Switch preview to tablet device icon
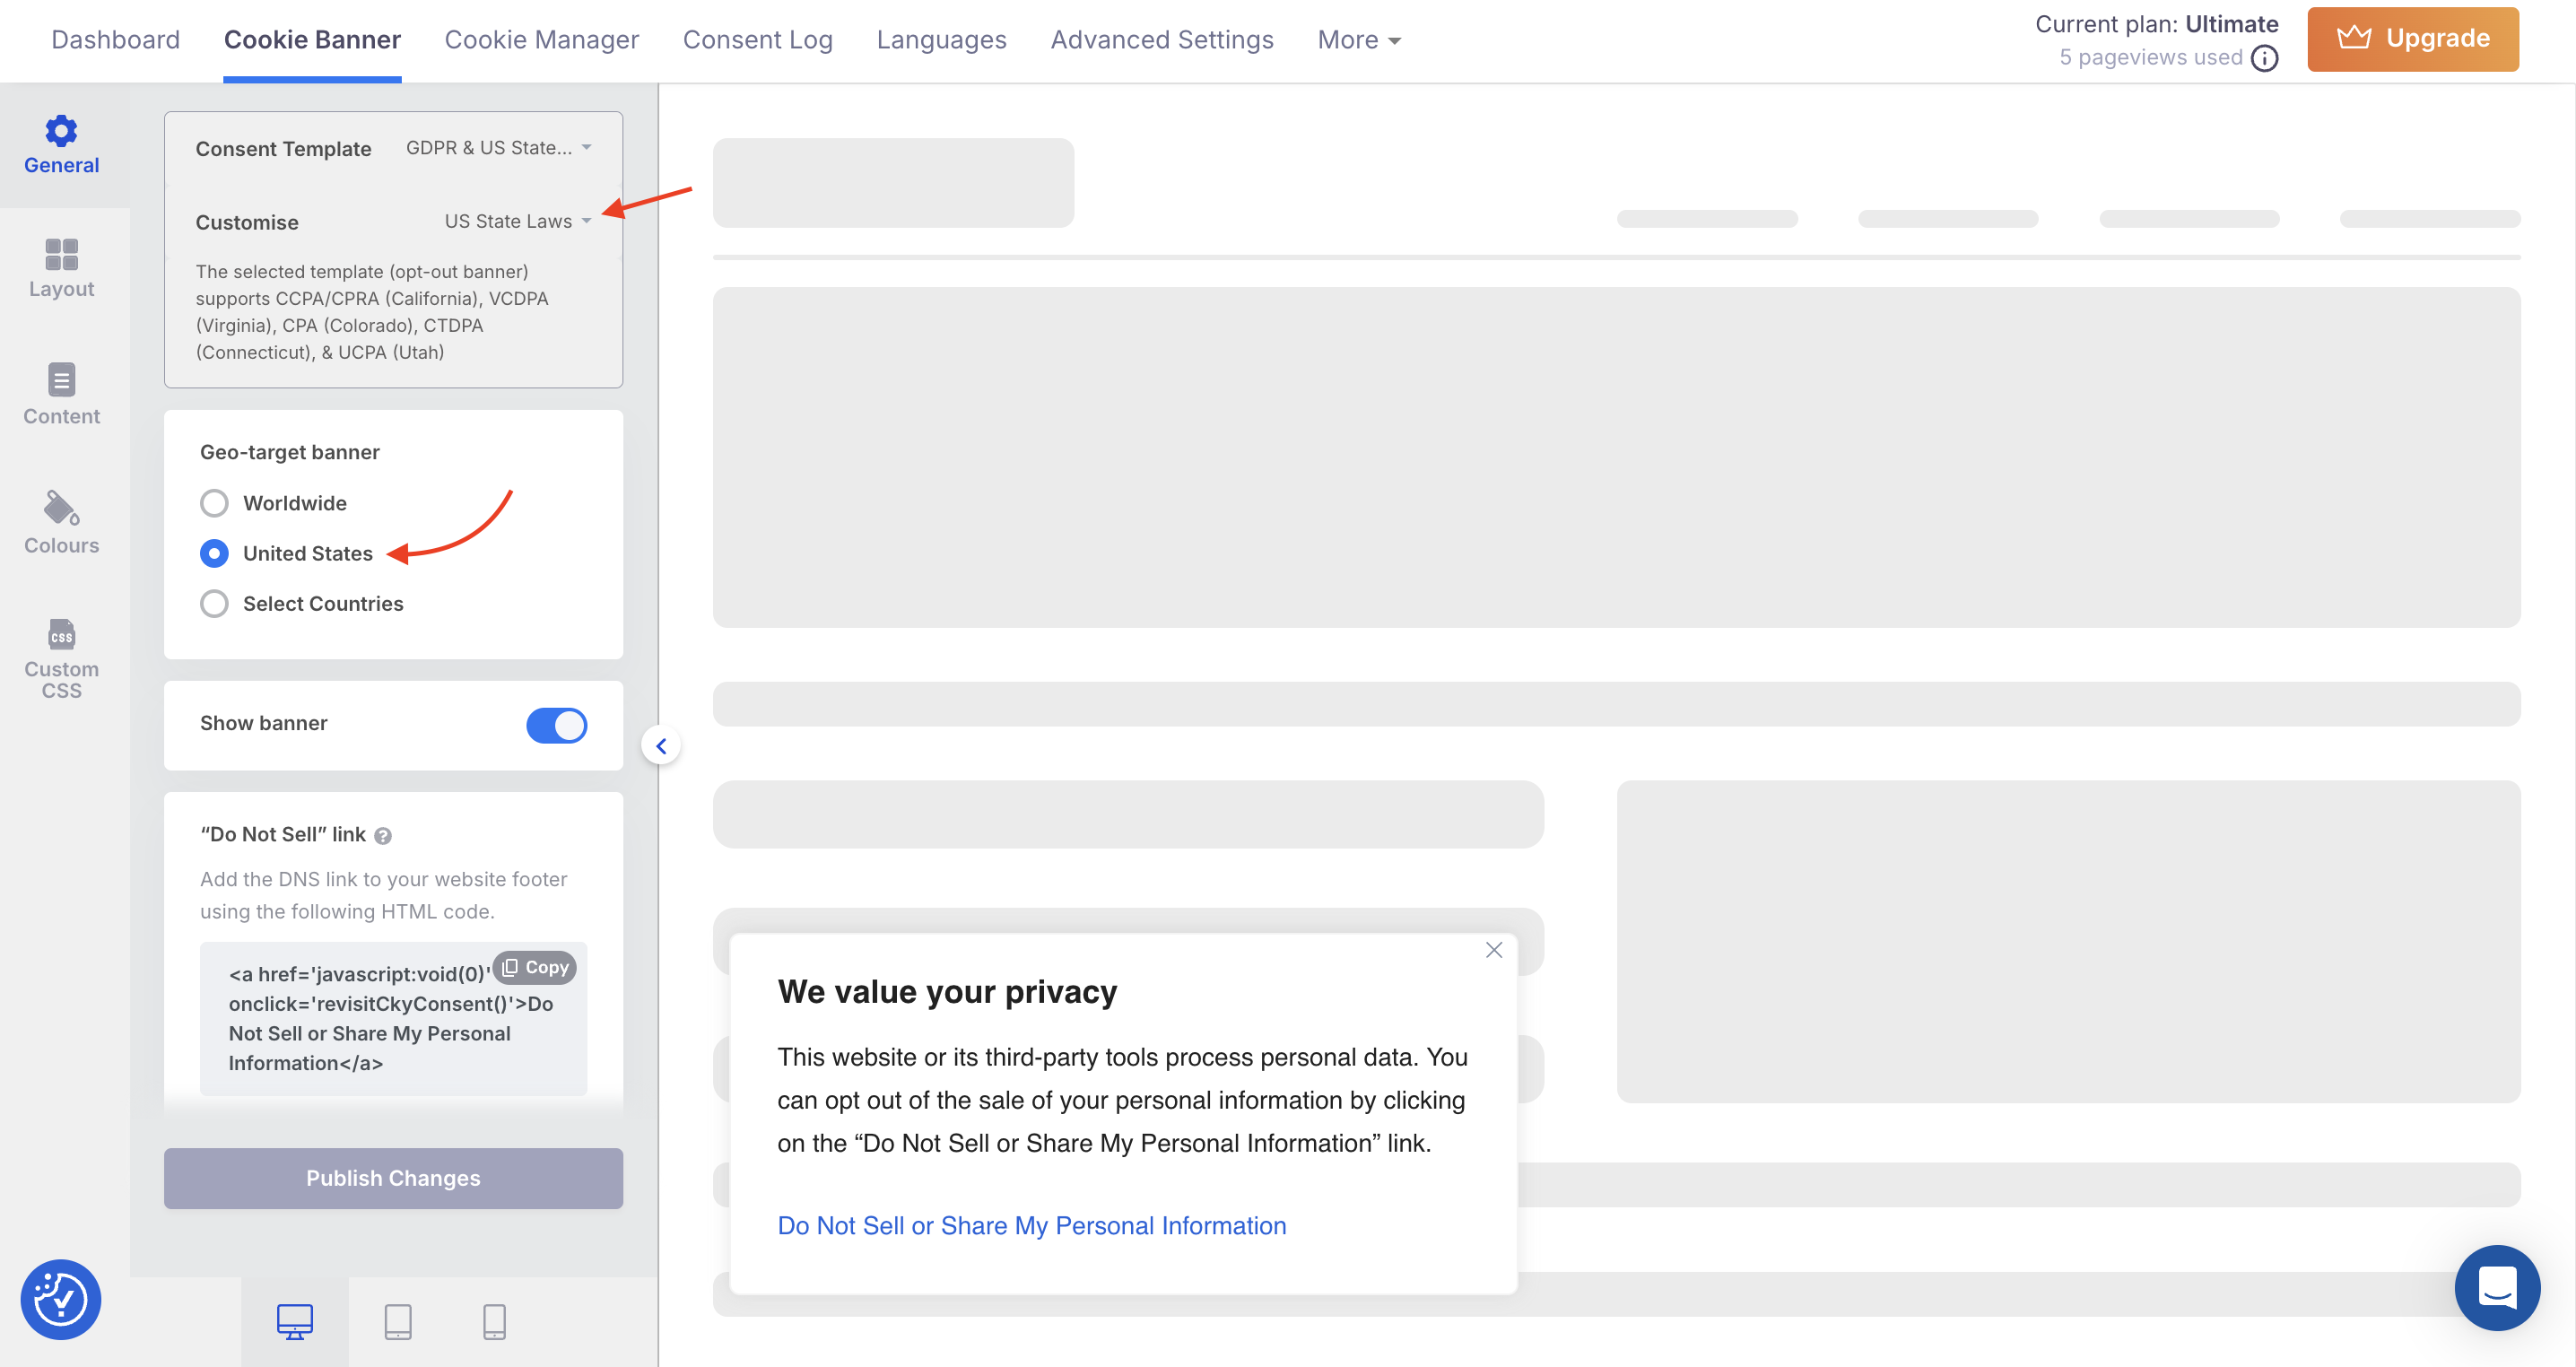The width and height of the screenshot is (2576, 1367). (x=398, y=1321)
